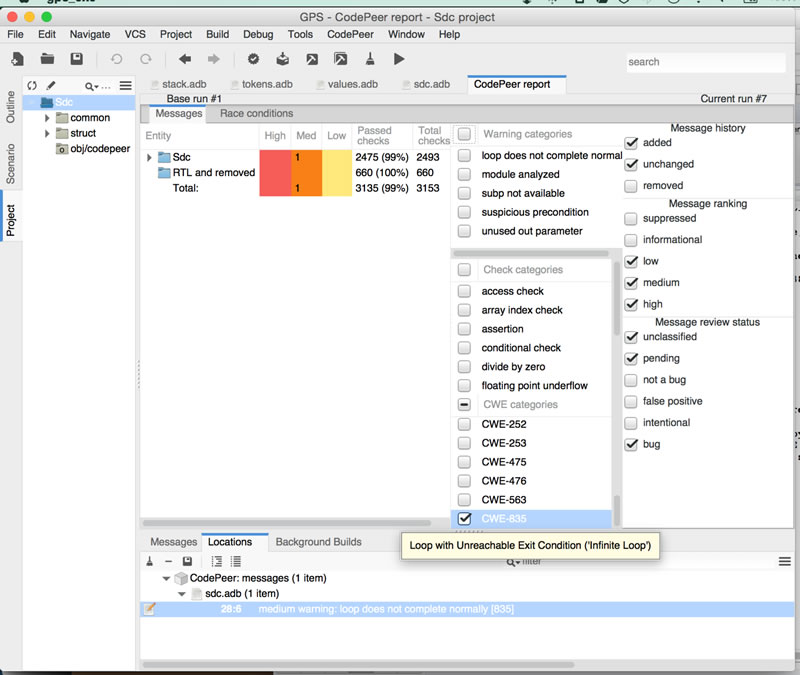
Task: Open the Navigate menu
Action: pyautogui.click(x=90, y=34)
